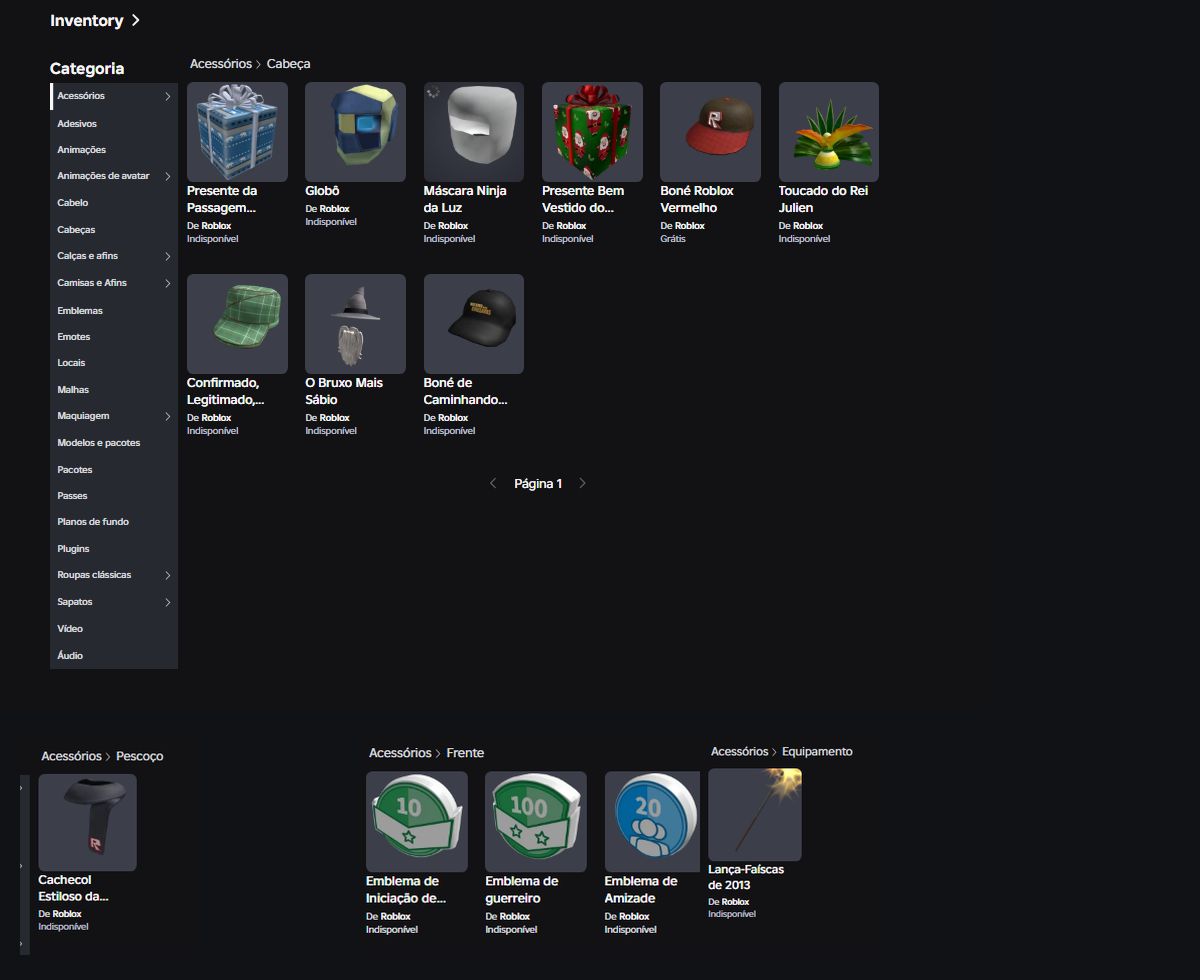
Task: Expand the Animações de avatar submenu
Action: [x=167, y=176]
